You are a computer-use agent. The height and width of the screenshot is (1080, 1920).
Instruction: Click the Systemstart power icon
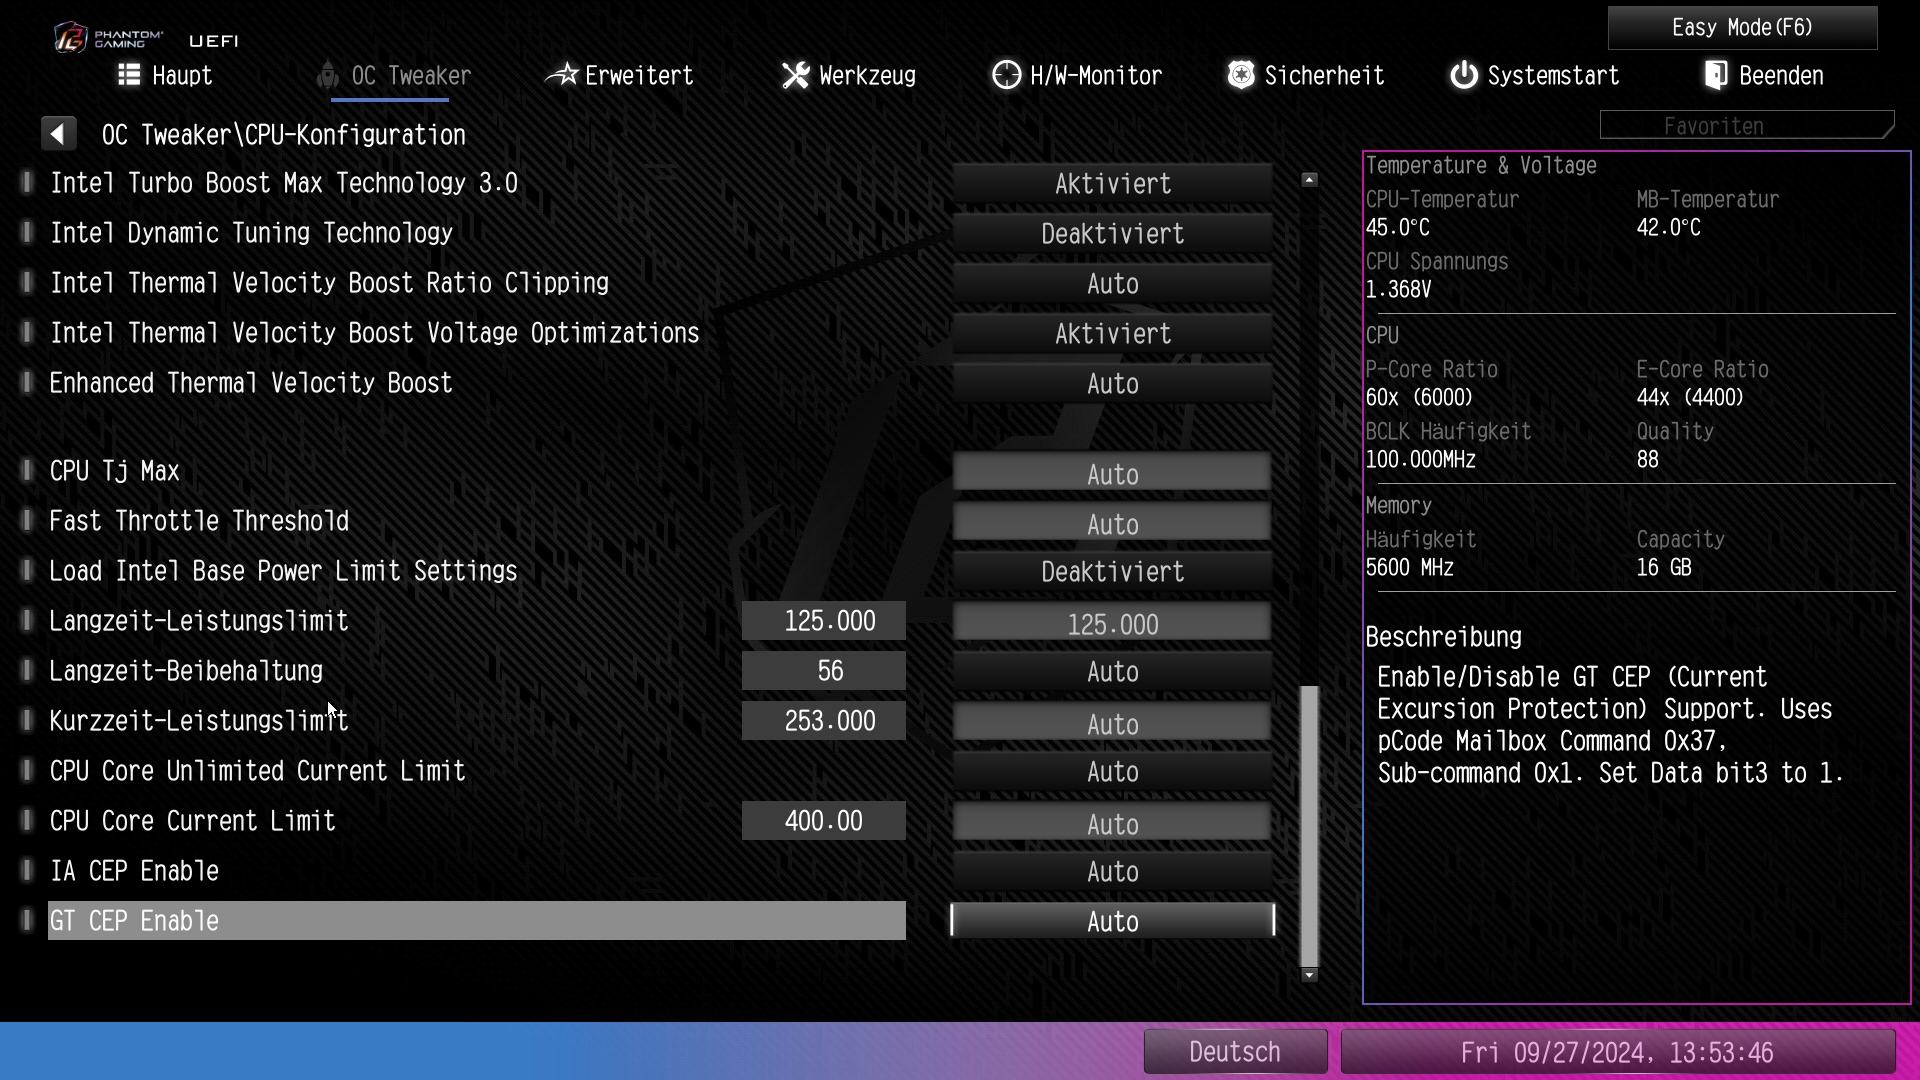click(1463, 75)
